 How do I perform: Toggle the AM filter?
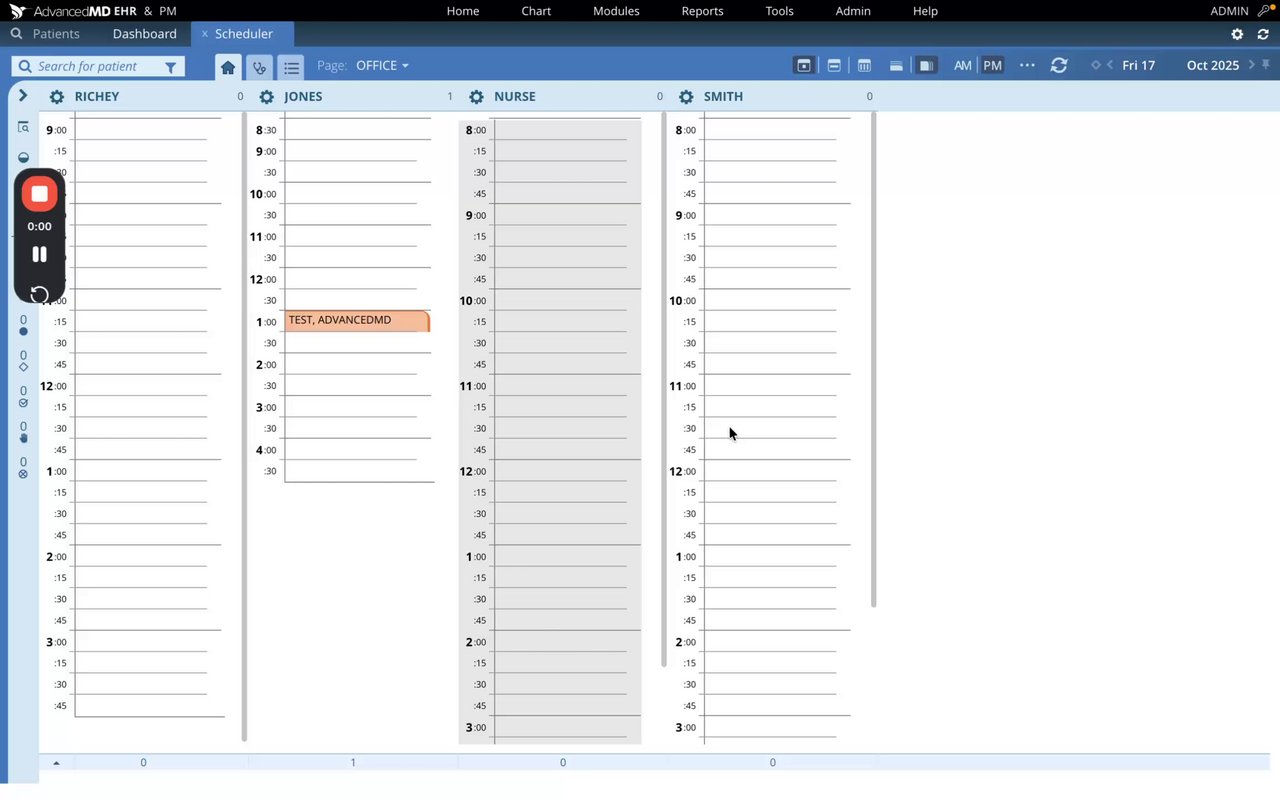[963, 66]
